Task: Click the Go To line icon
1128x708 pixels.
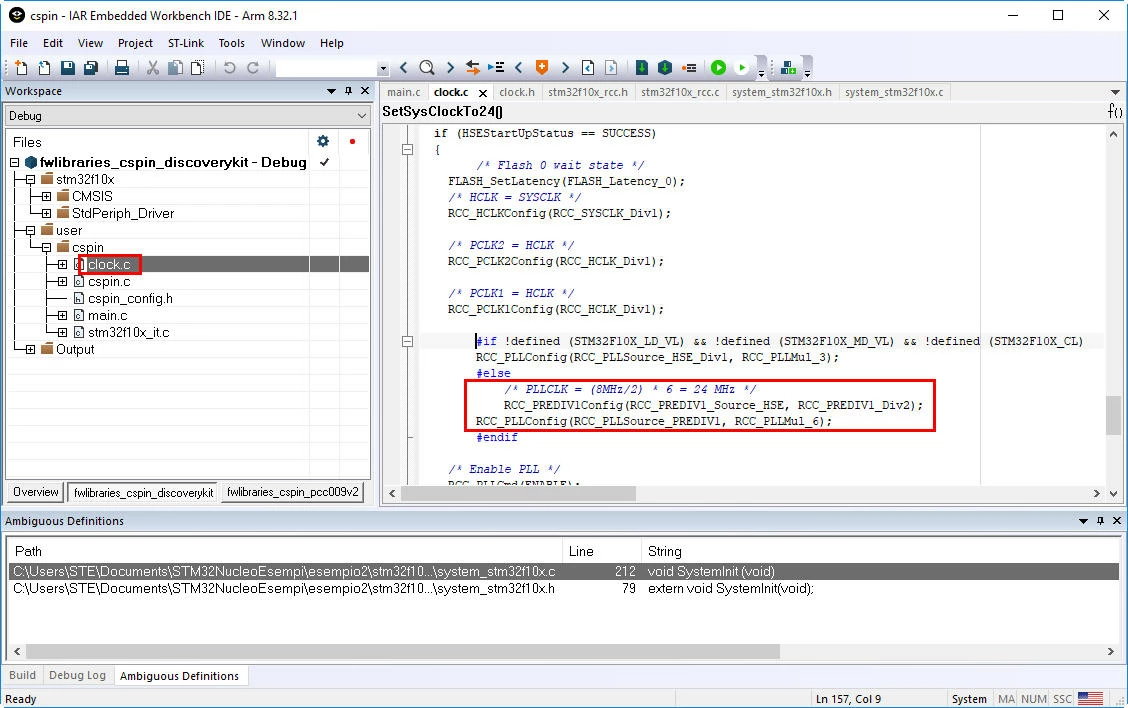Action: coord(496,68)
